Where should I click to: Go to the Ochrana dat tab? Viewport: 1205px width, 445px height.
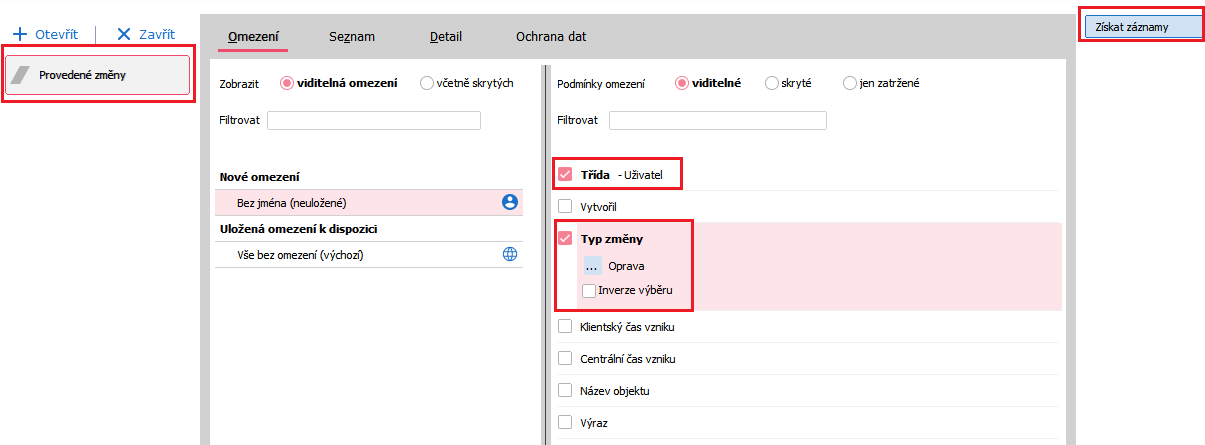[x=551, y=37]
